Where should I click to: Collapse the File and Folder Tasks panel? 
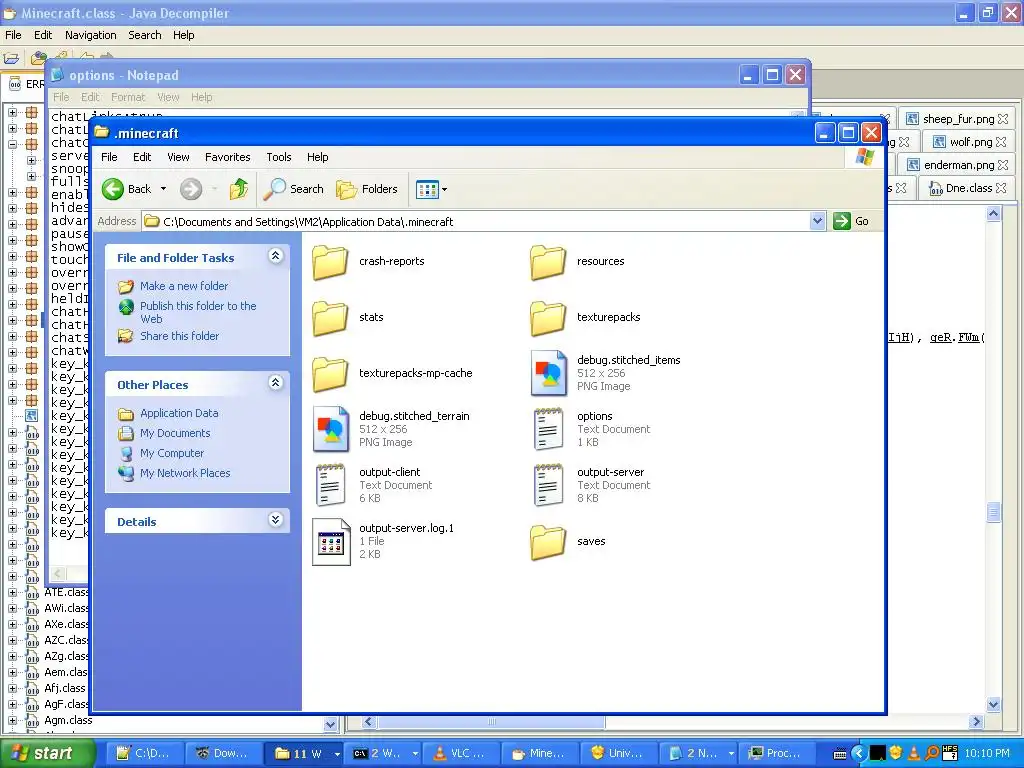point(276,256)
